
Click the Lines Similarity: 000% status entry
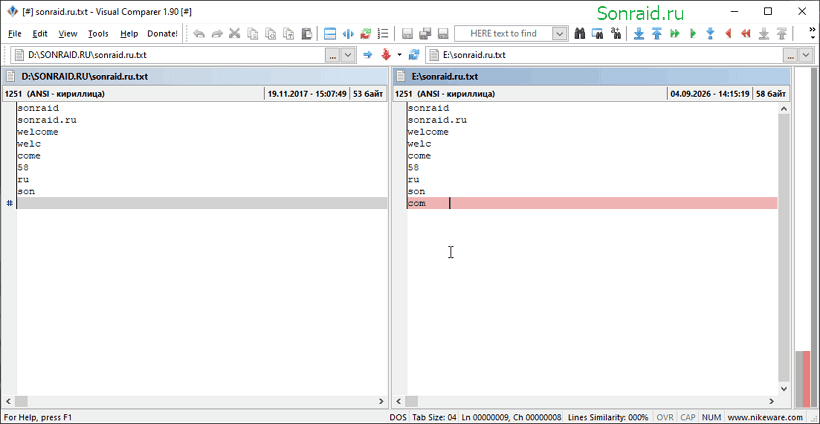(609, 417)
